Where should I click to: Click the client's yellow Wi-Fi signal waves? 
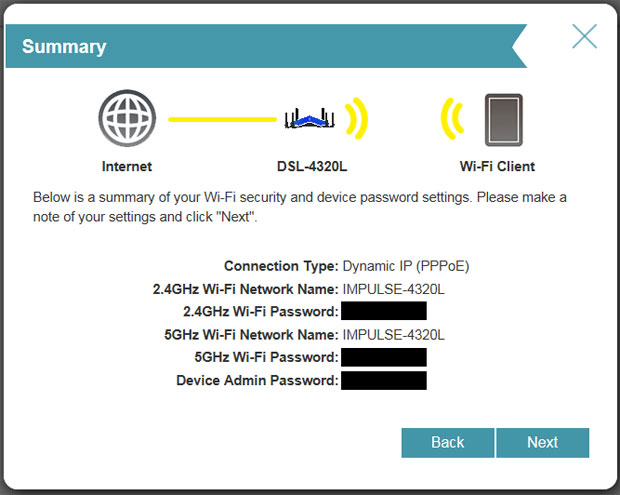[452, 119]
